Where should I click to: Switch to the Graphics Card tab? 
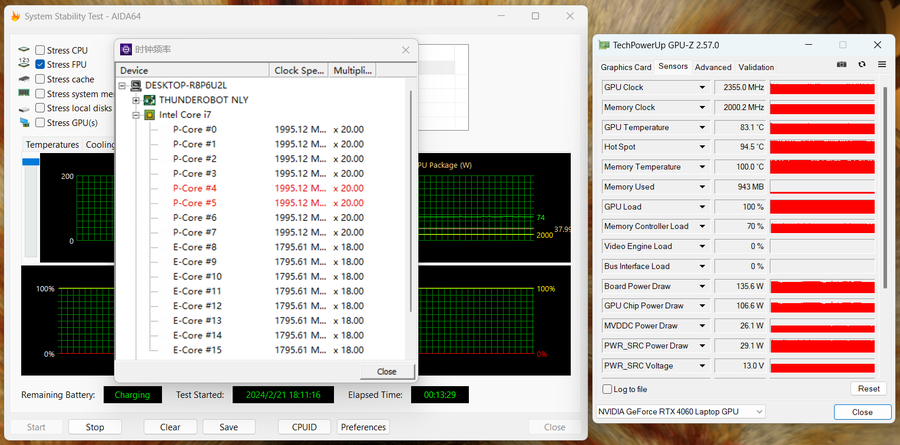coord(626,67)
